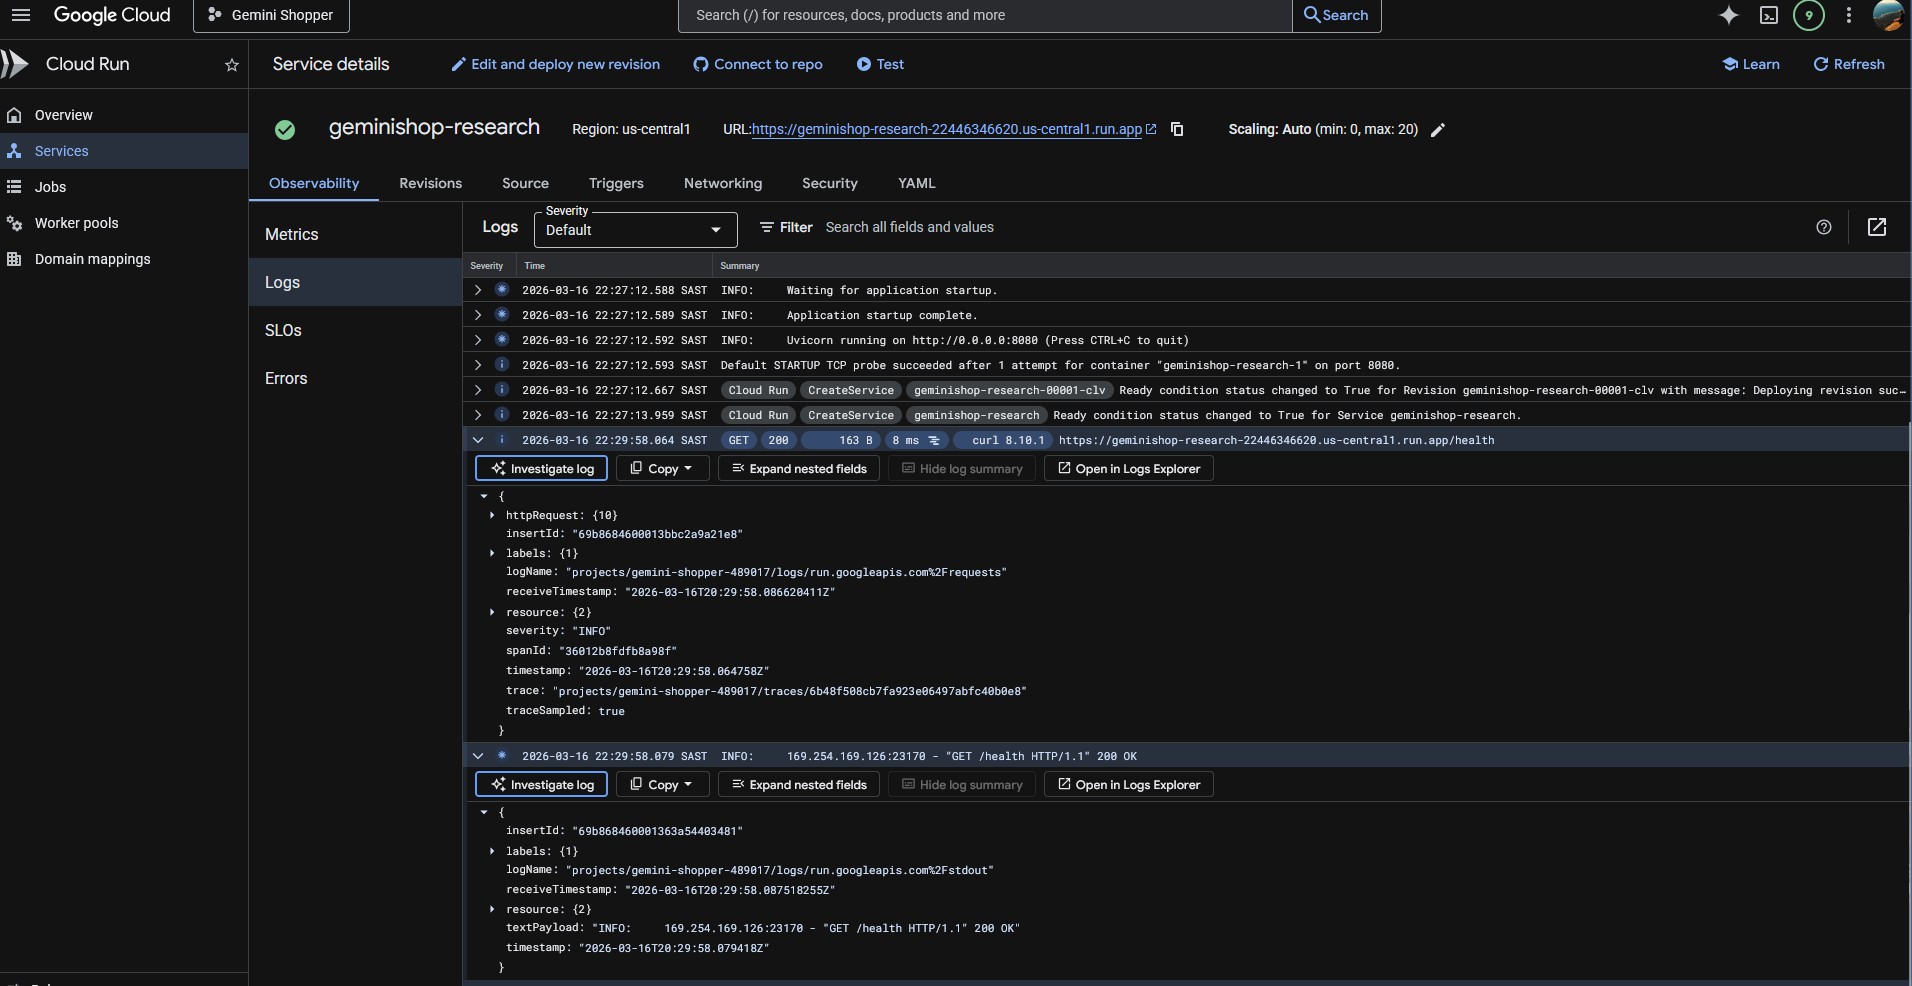Viewport: 1912px width, 986px height.
Task: Click the logs help question icon
Action: point(1823,227)
